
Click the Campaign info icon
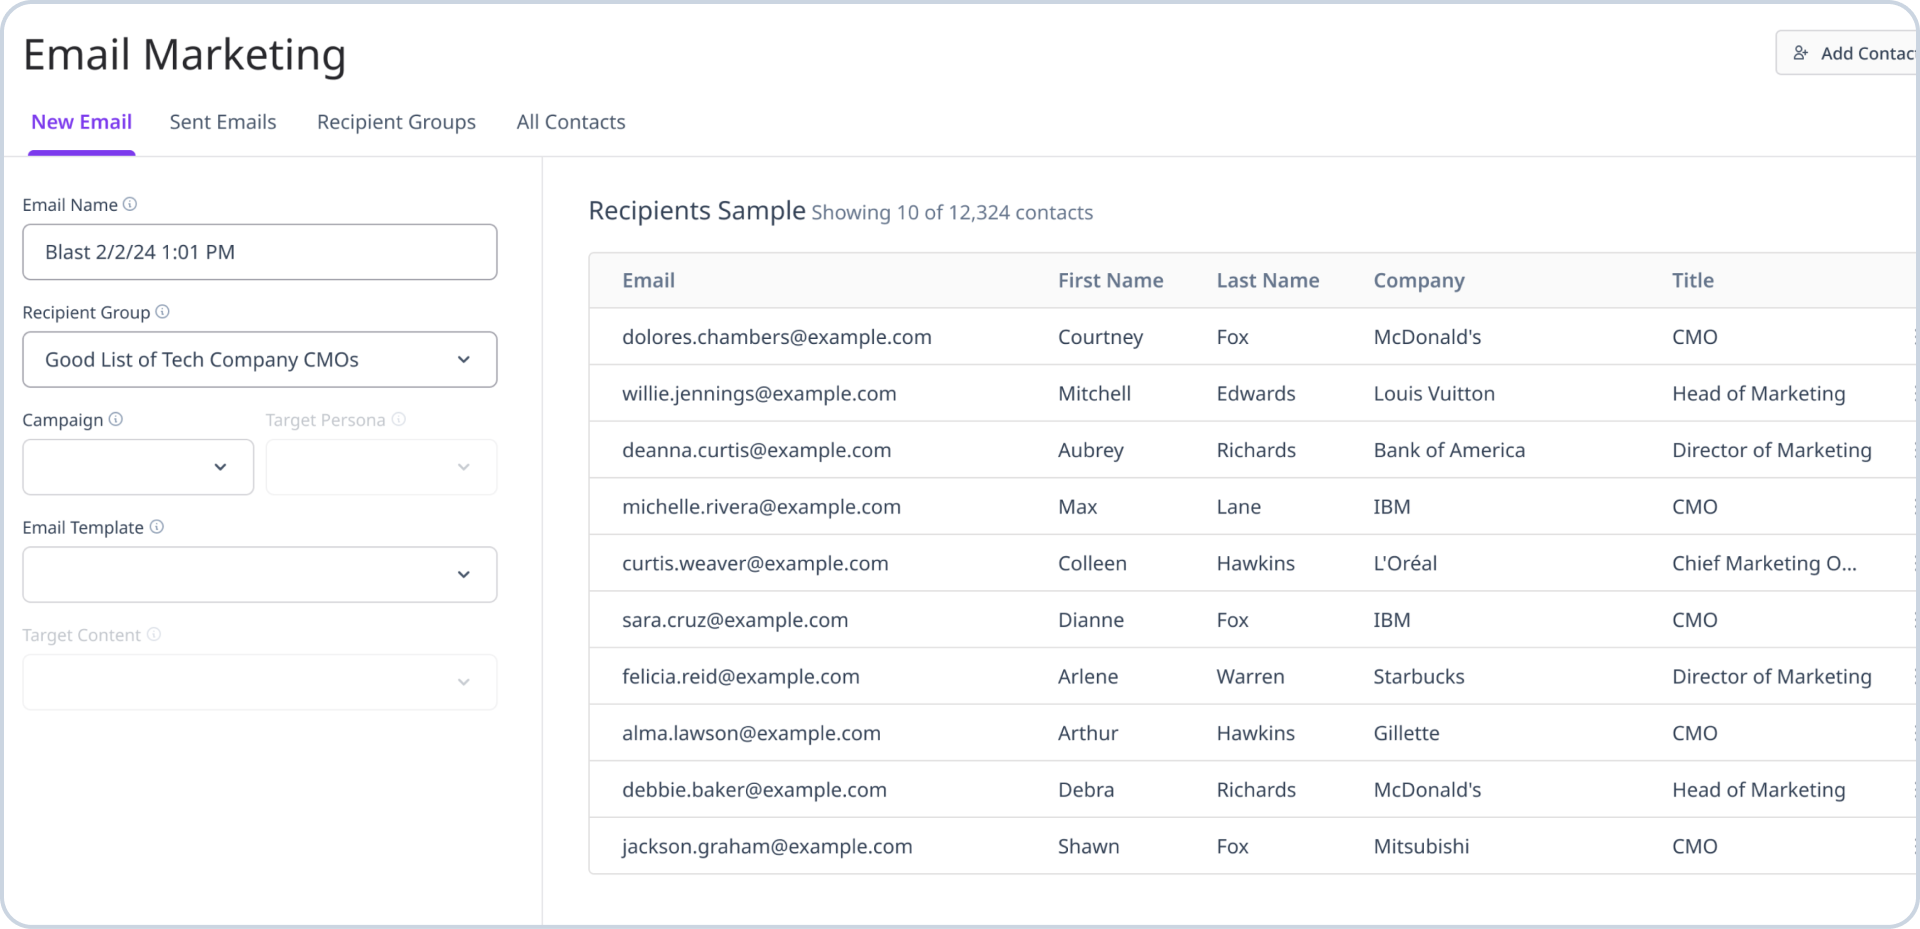click(x=117, y=419)
